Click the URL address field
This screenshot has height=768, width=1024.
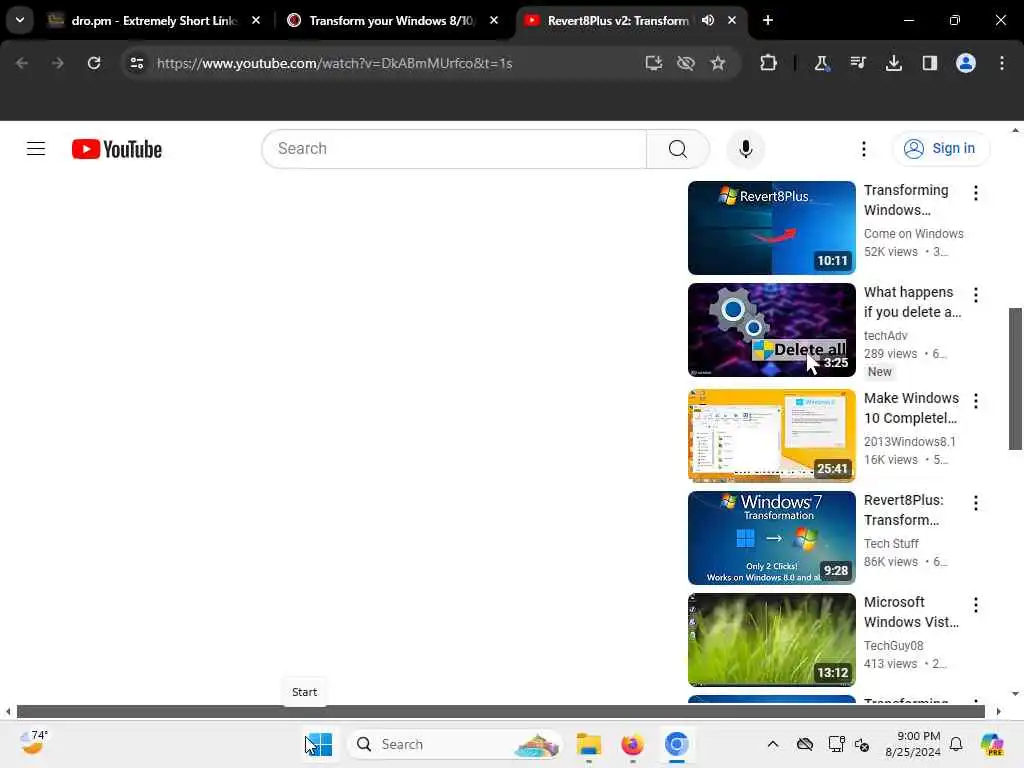coord(334,63)
